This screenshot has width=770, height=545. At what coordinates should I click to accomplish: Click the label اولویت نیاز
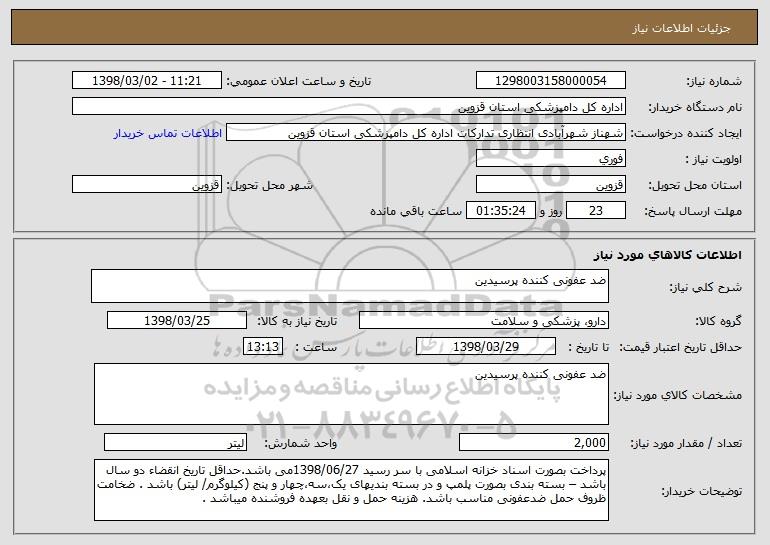pos(714,160)
